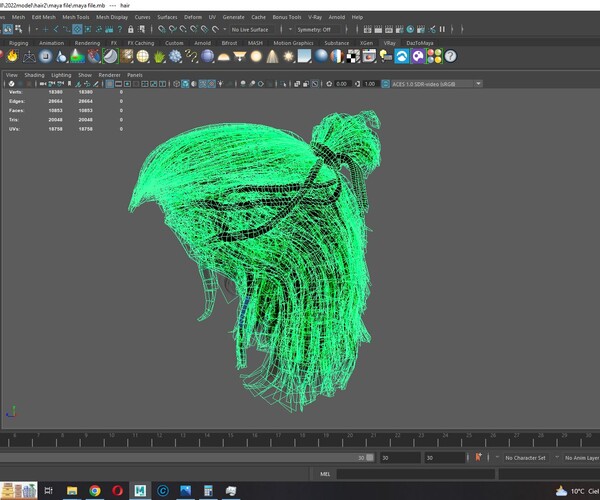600x500 pixels.
Task: Click the V-Ray proxy snowflake shelf icon
Action: point(175,56)
